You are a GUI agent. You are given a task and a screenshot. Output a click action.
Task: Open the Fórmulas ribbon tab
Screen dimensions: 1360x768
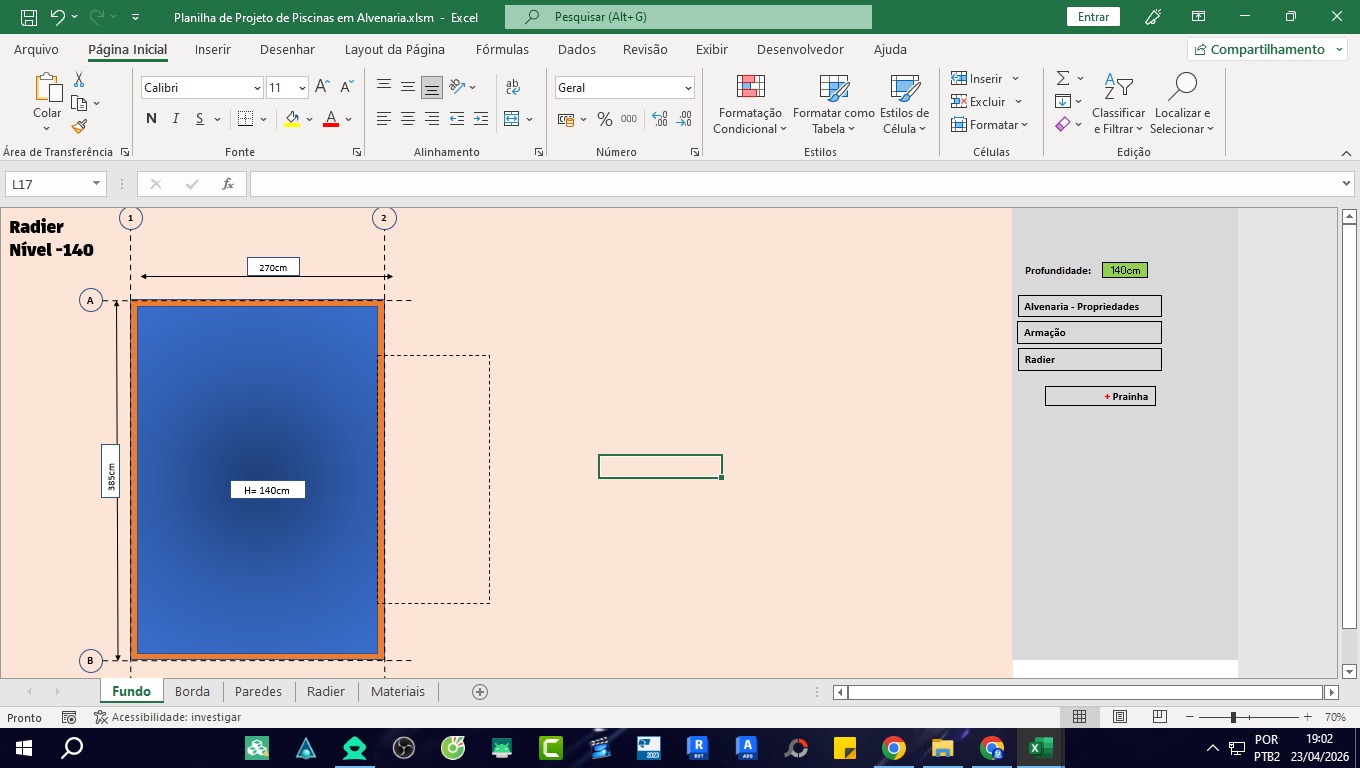click(x=502, y=49)
